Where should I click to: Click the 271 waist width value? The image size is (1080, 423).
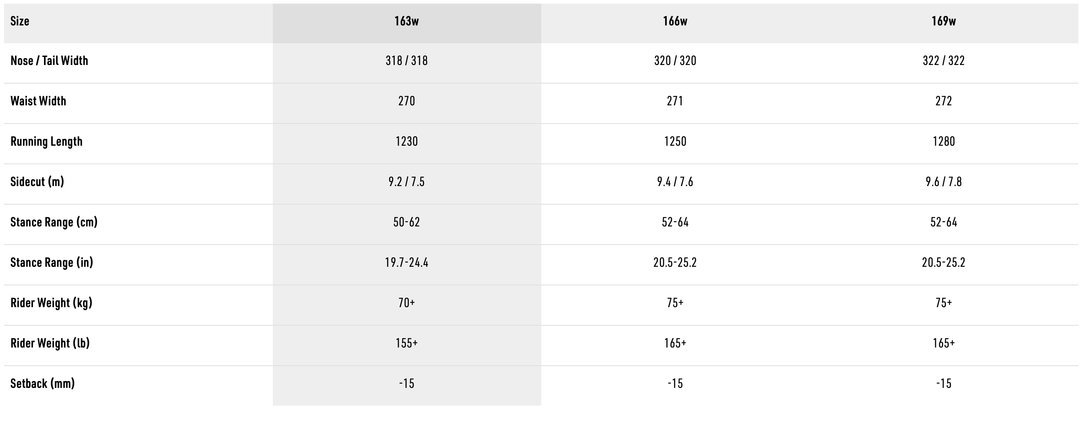coord(675,101)
